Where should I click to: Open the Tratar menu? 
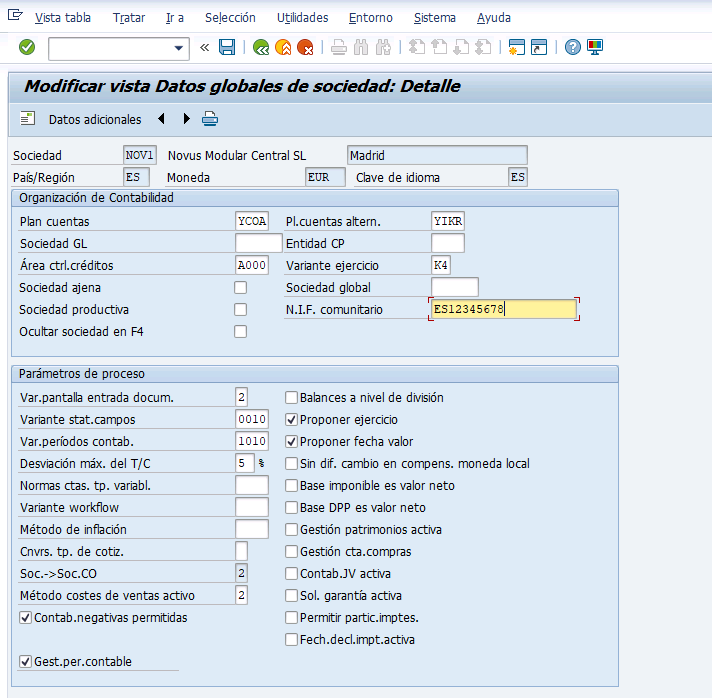pyautogui.click(x=129, y=18)
